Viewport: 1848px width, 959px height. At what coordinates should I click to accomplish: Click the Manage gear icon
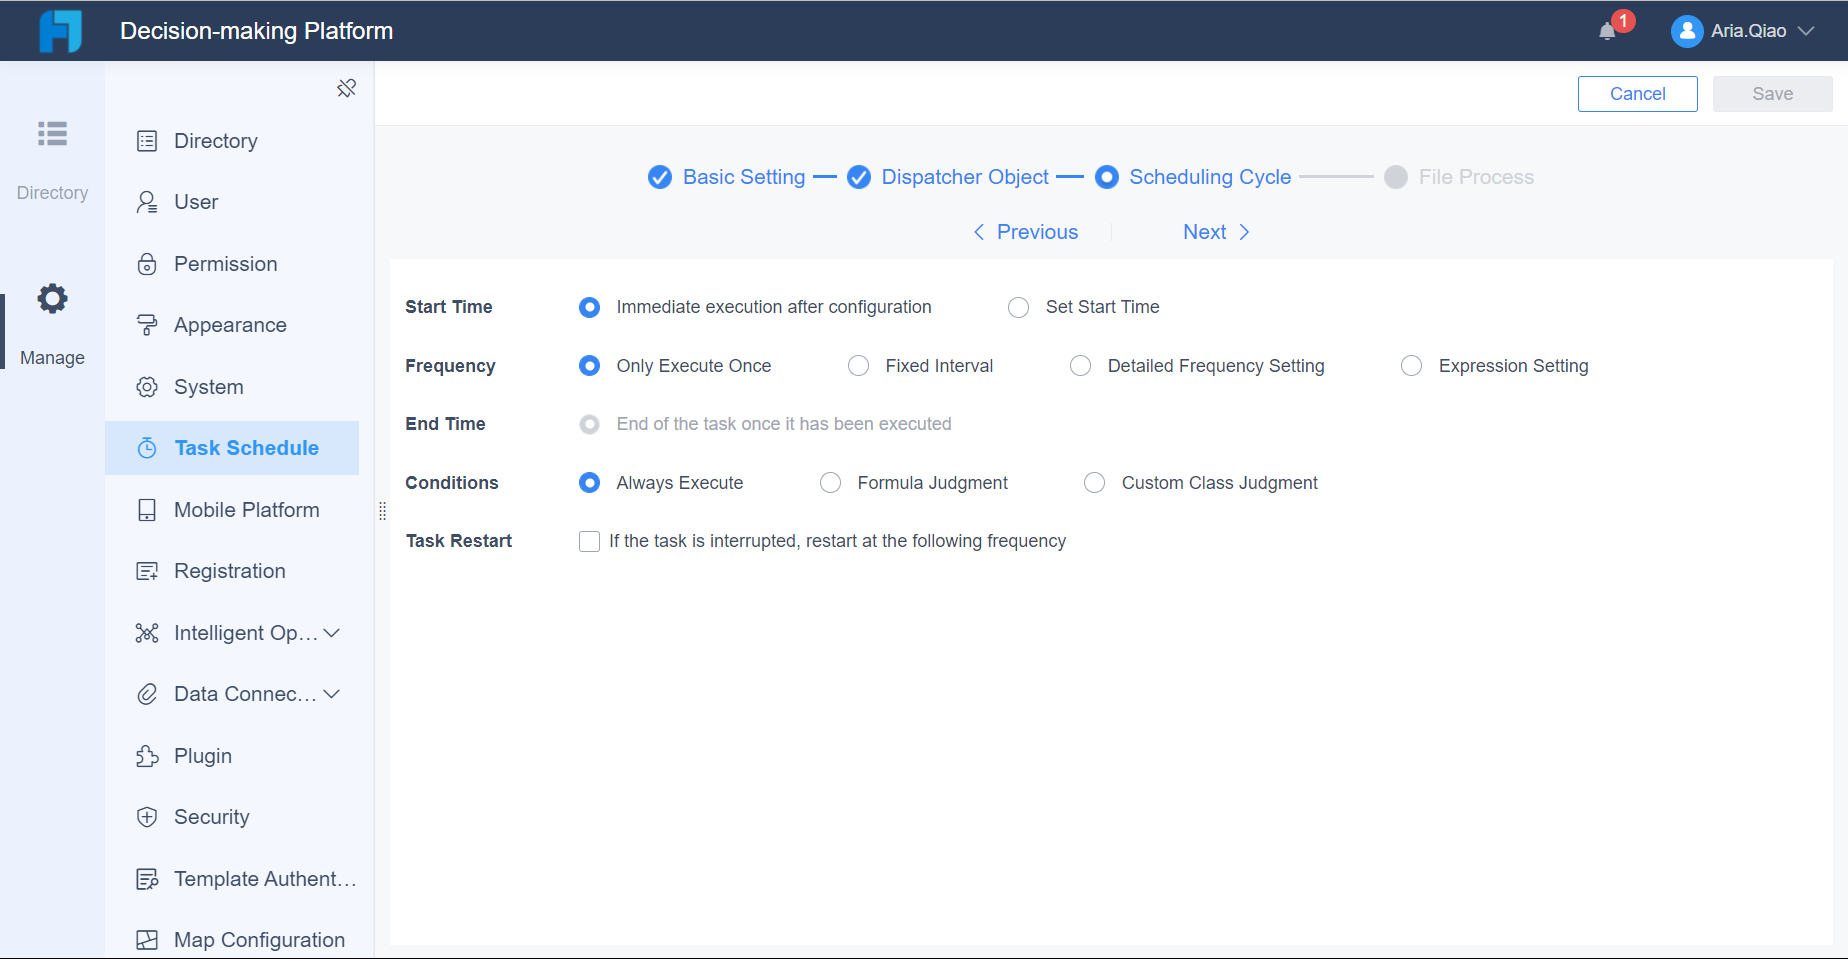point(52,298)
